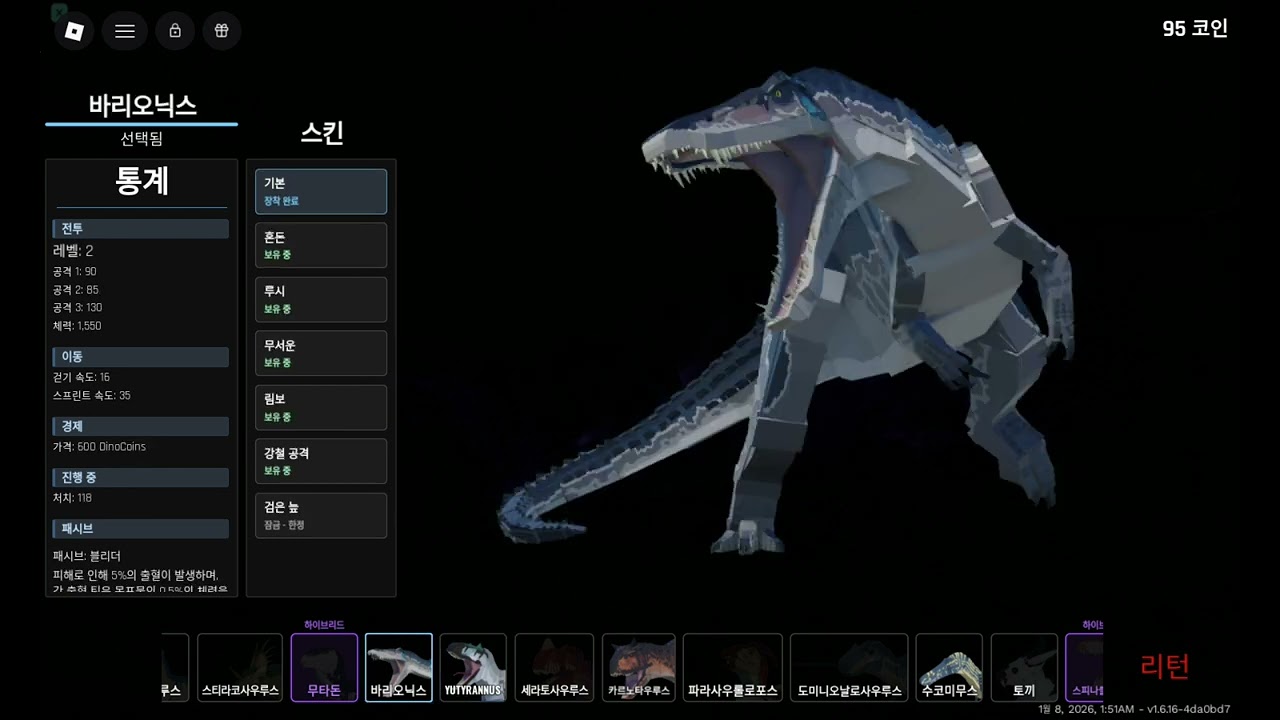
Task: Click the locked 검은 늪 skin
Action: (x=321, y=515)
